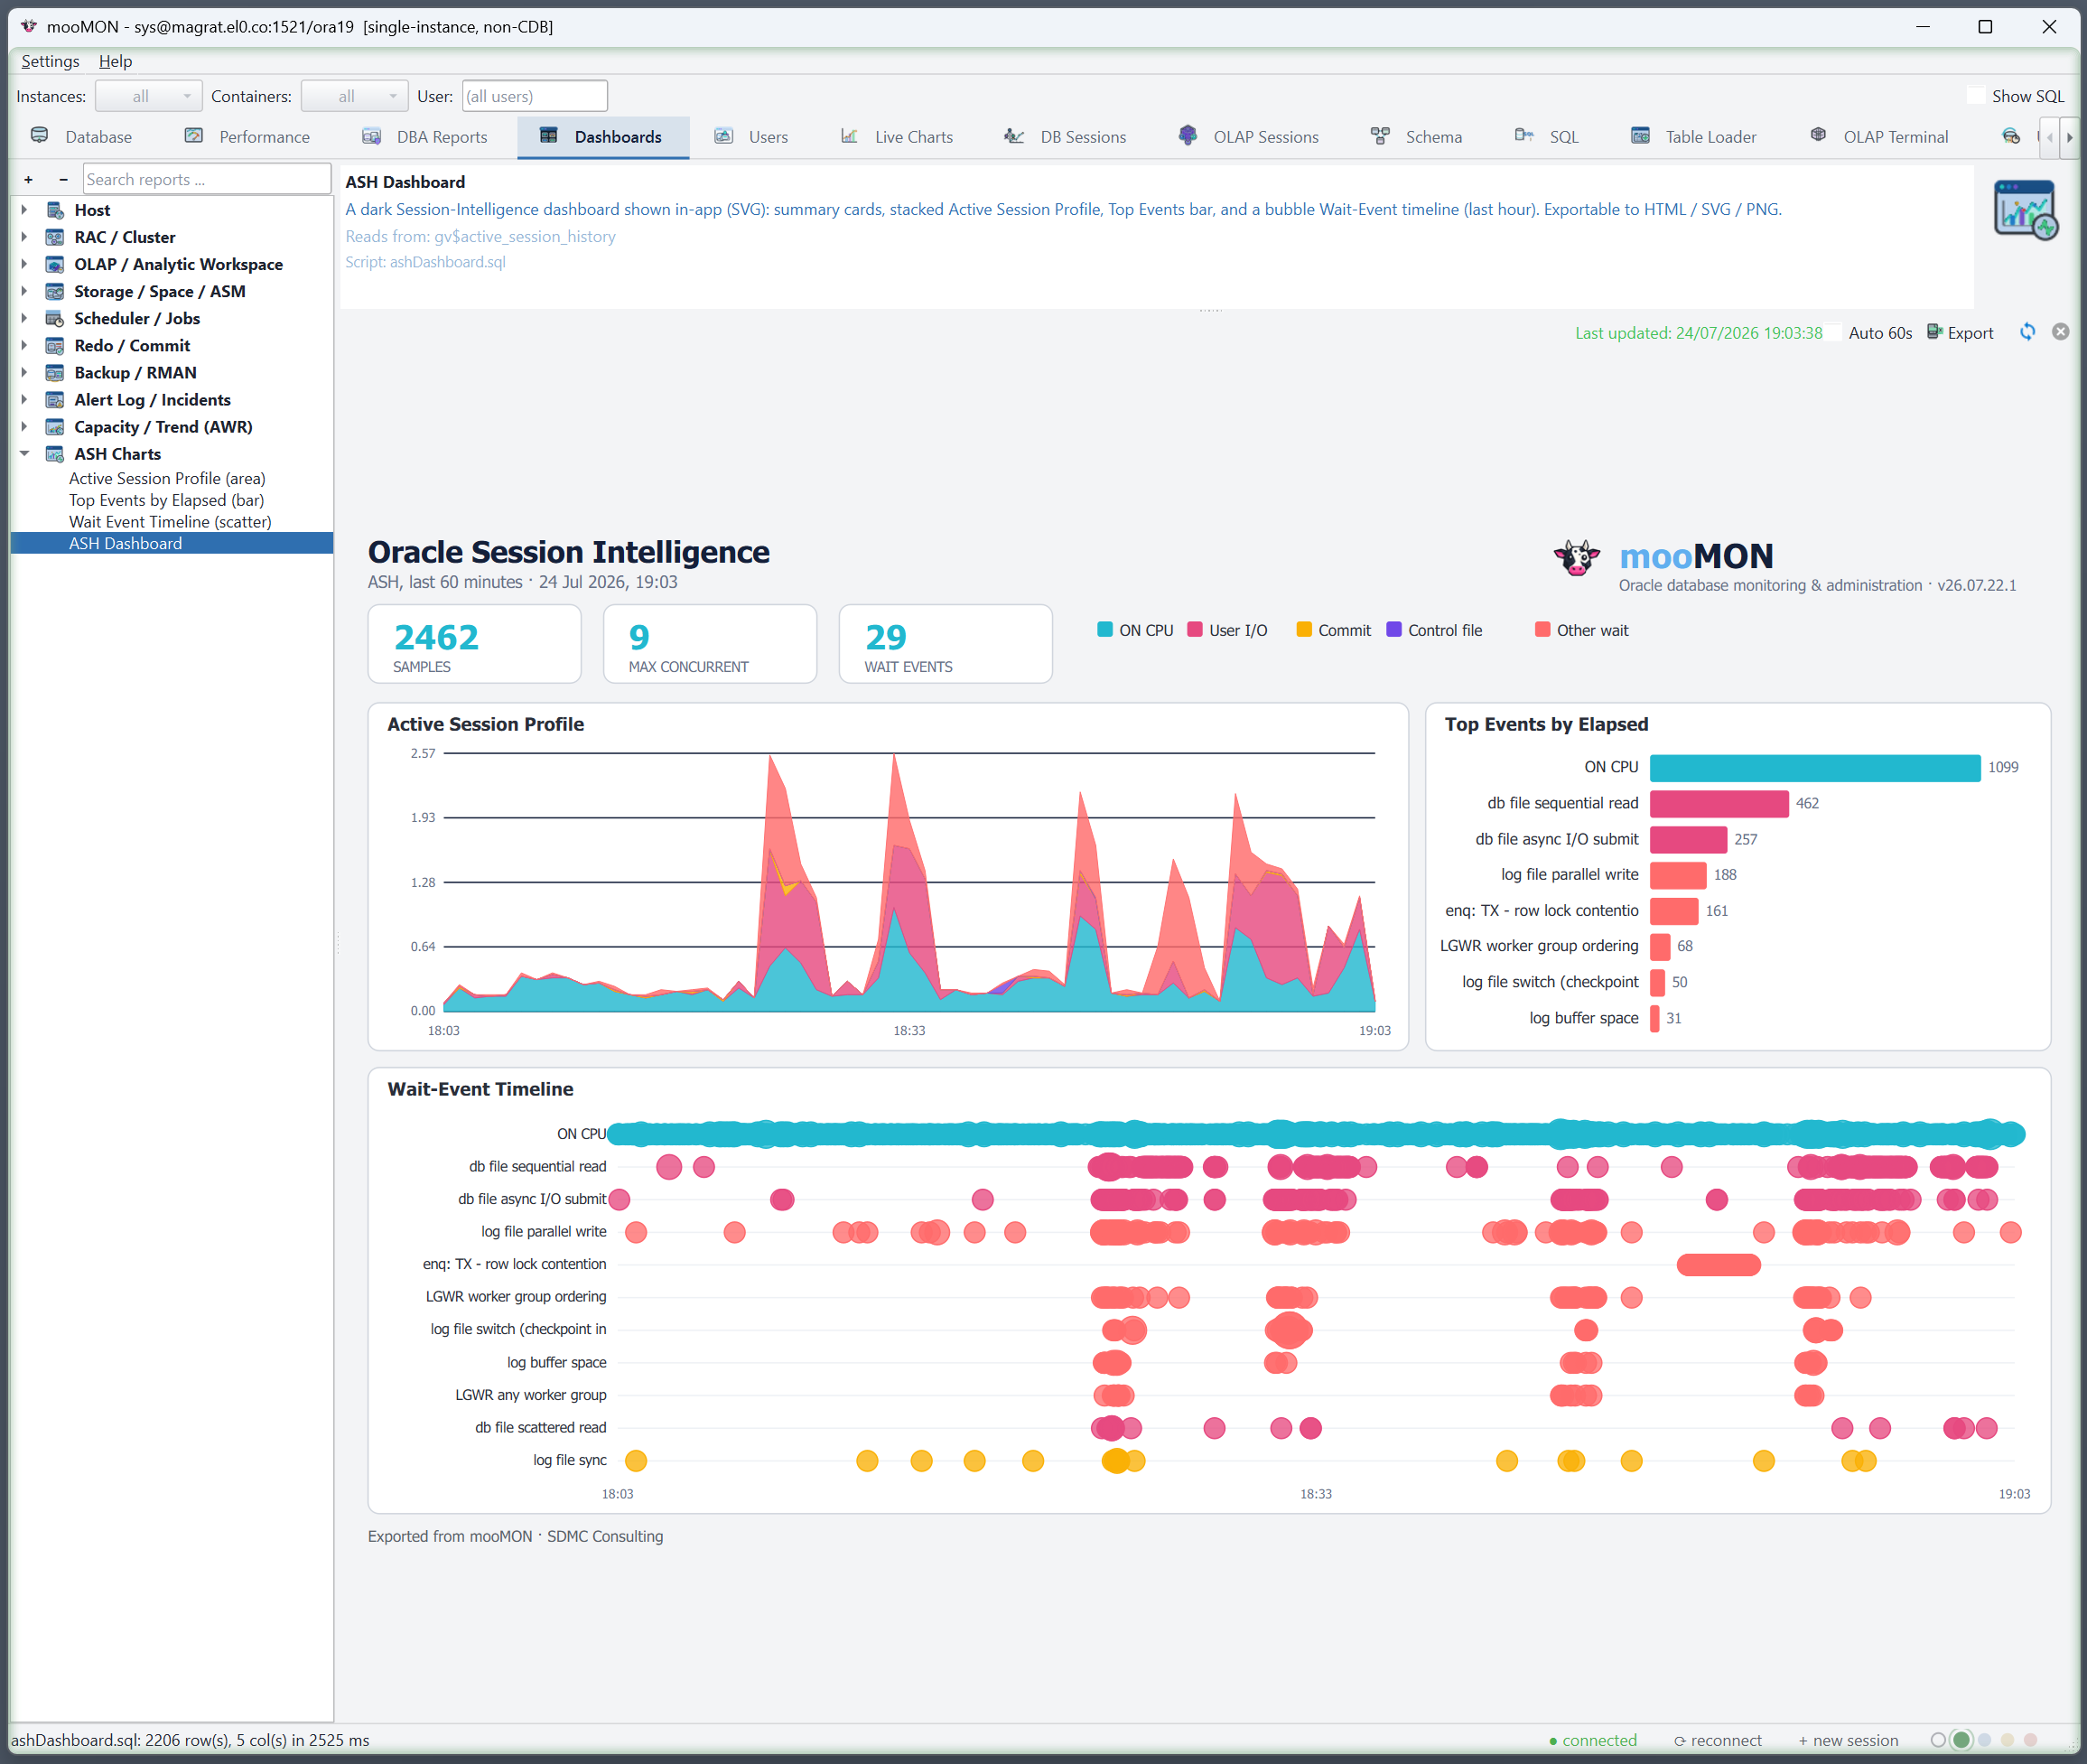2087x1764 pixels.
Task: Switch to the OLAP Terminal tab
Action: pos(1880,137)
